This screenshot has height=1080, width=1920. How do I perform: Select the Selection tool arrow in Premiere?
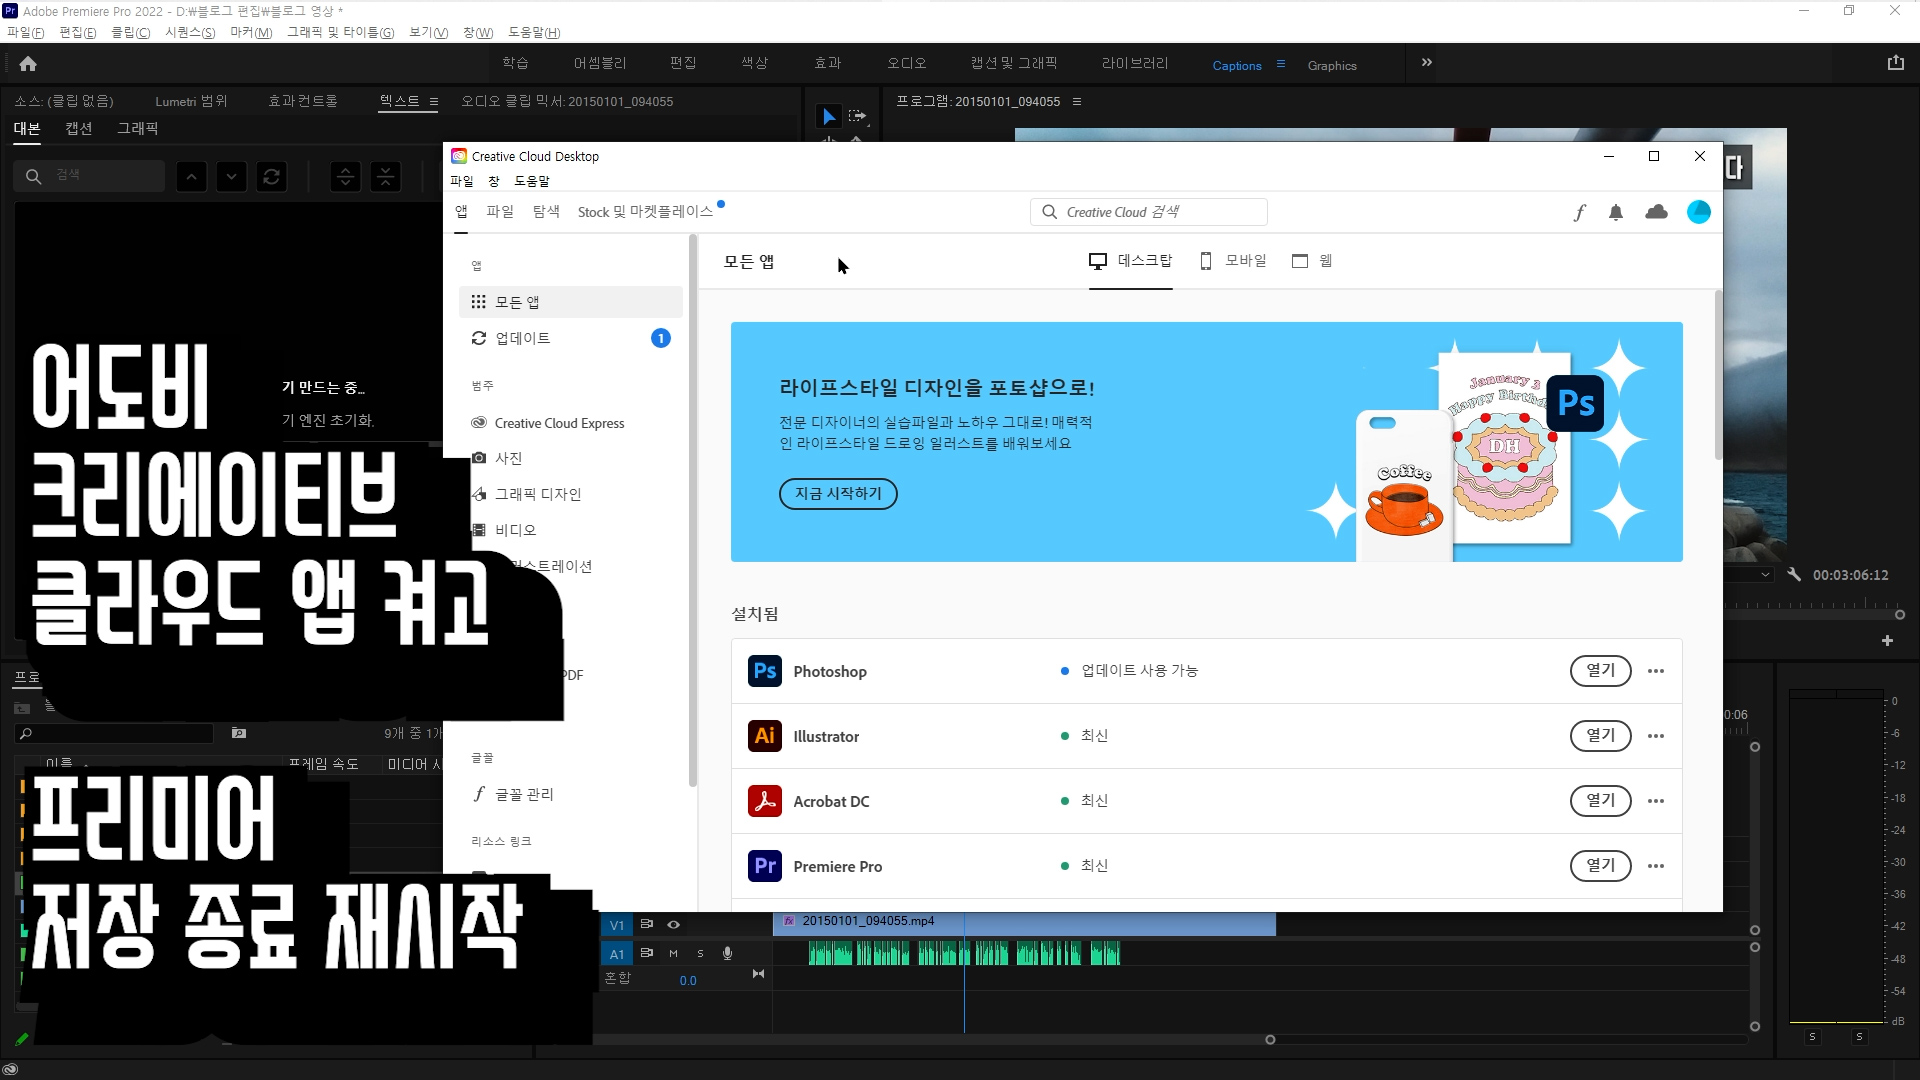pyautogui.click(x=828, y=117)
